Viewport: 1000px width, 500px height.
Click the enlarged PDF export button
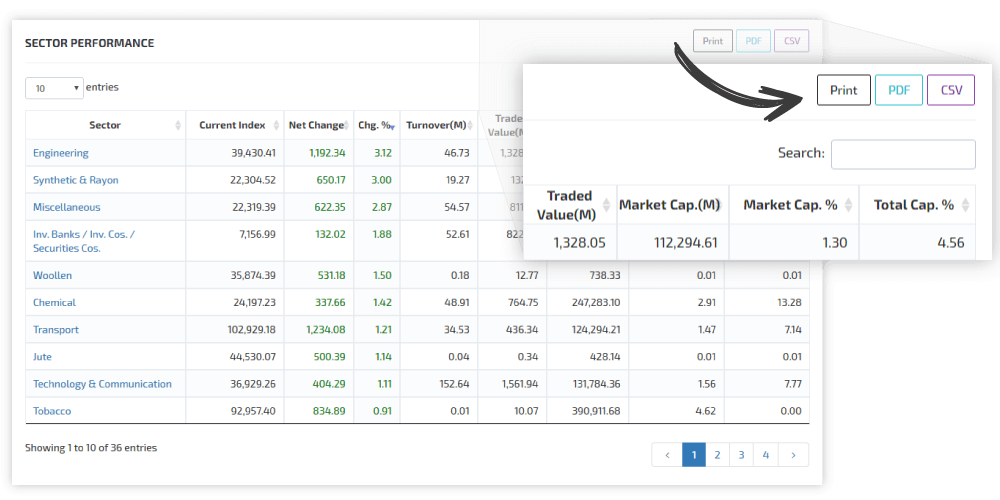(899, 90)
